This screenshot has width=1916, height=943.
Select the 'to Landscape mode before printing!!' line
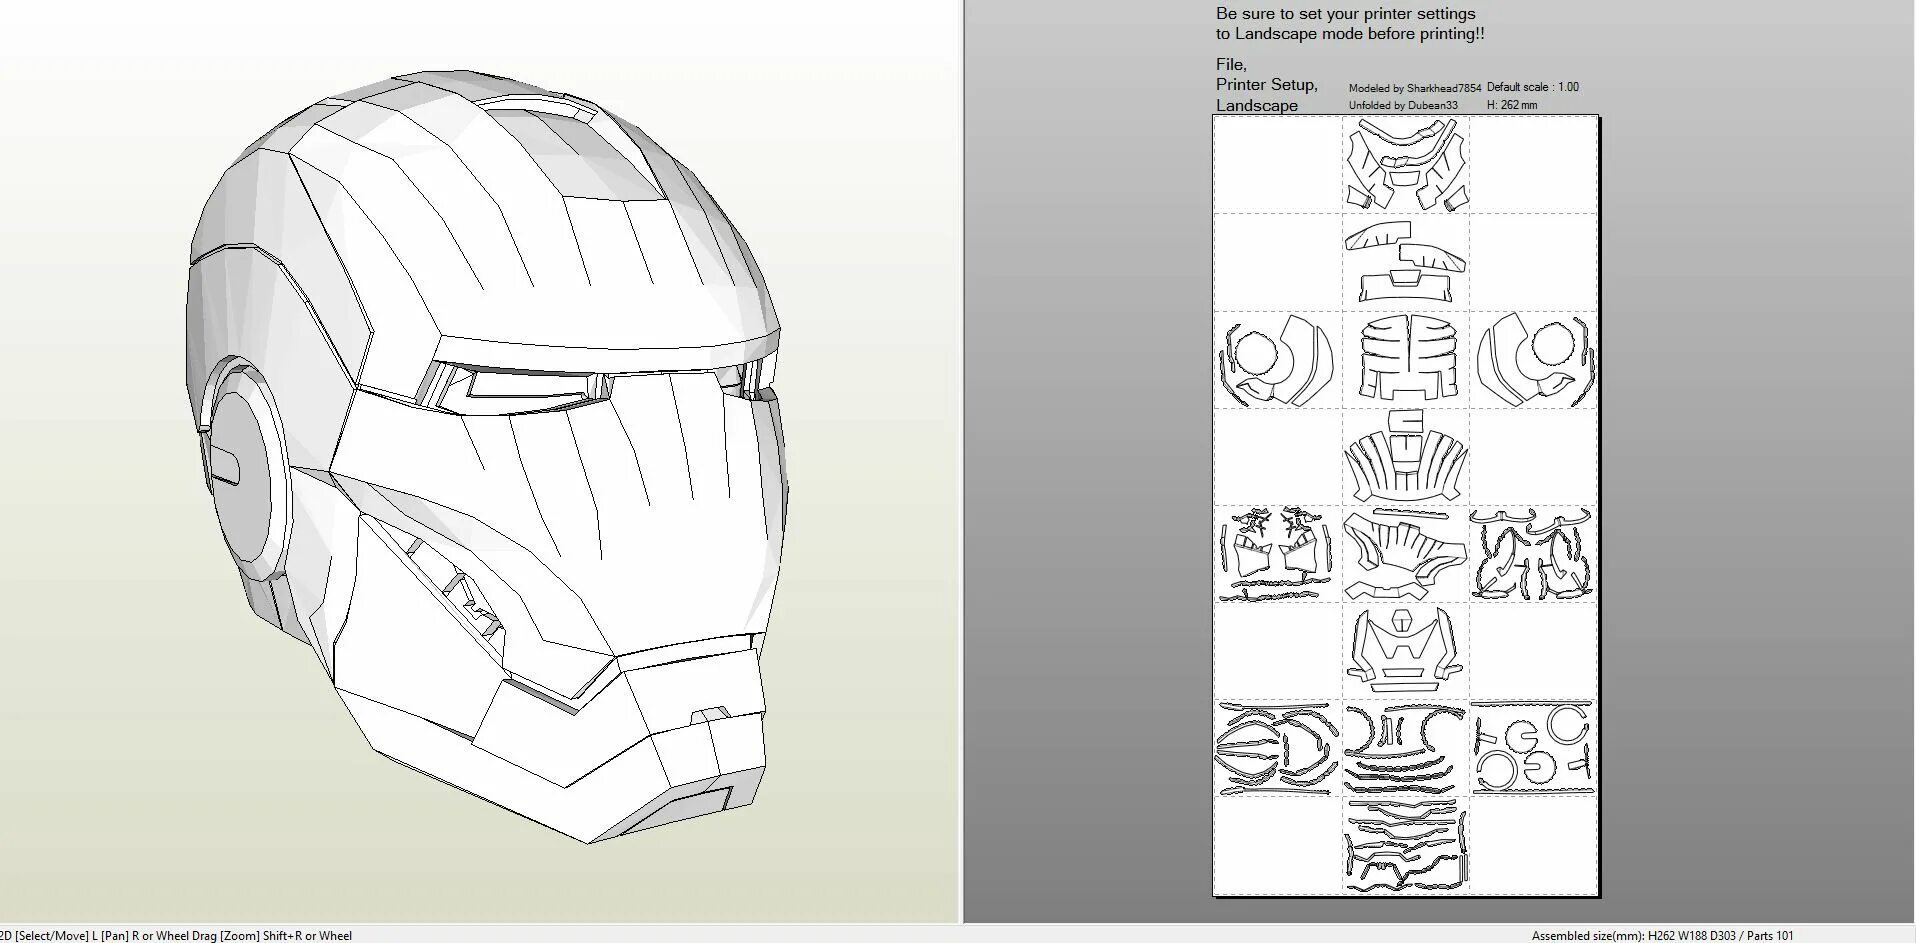(1350, 34)
